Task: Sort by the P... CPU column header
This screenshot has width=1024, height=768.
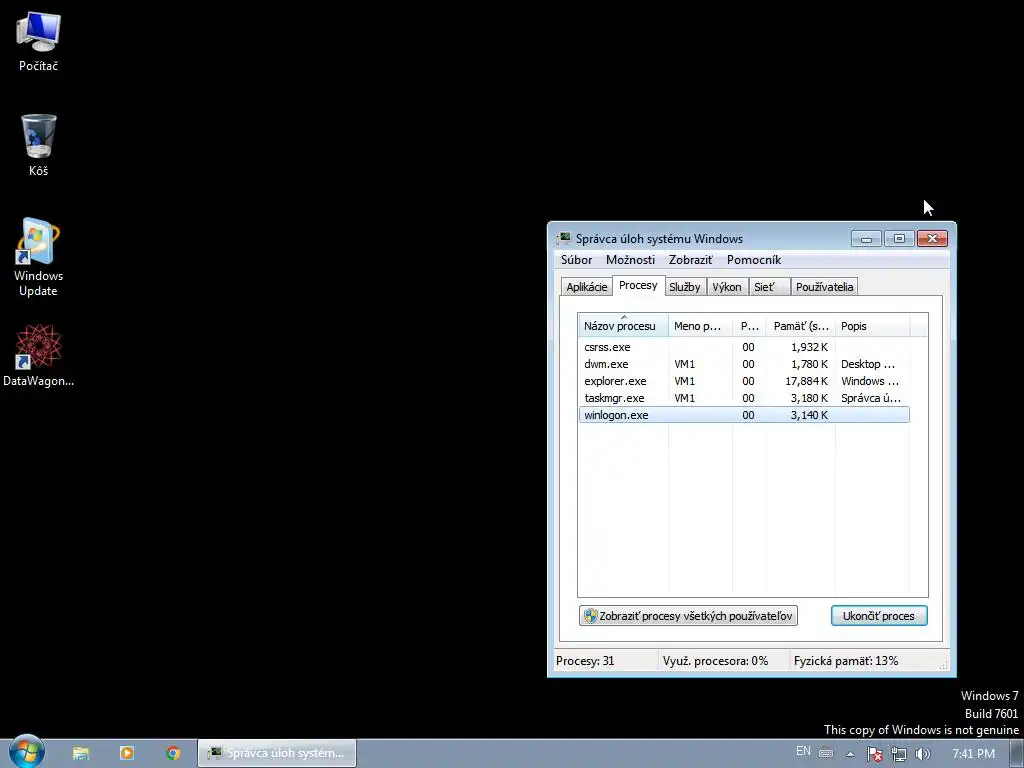Action: [749, 326]
